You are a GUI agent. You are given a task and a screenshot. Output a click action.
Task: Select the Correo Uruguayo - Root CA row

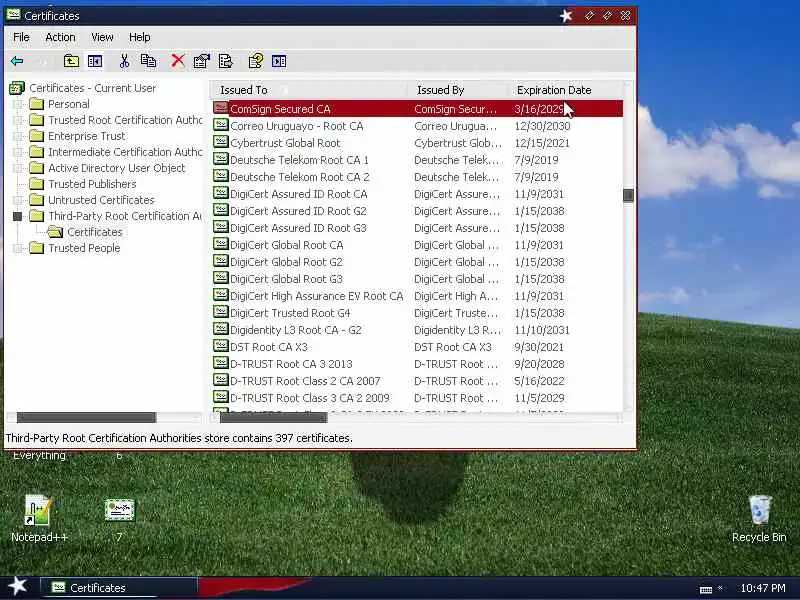(x=417, y=126)
